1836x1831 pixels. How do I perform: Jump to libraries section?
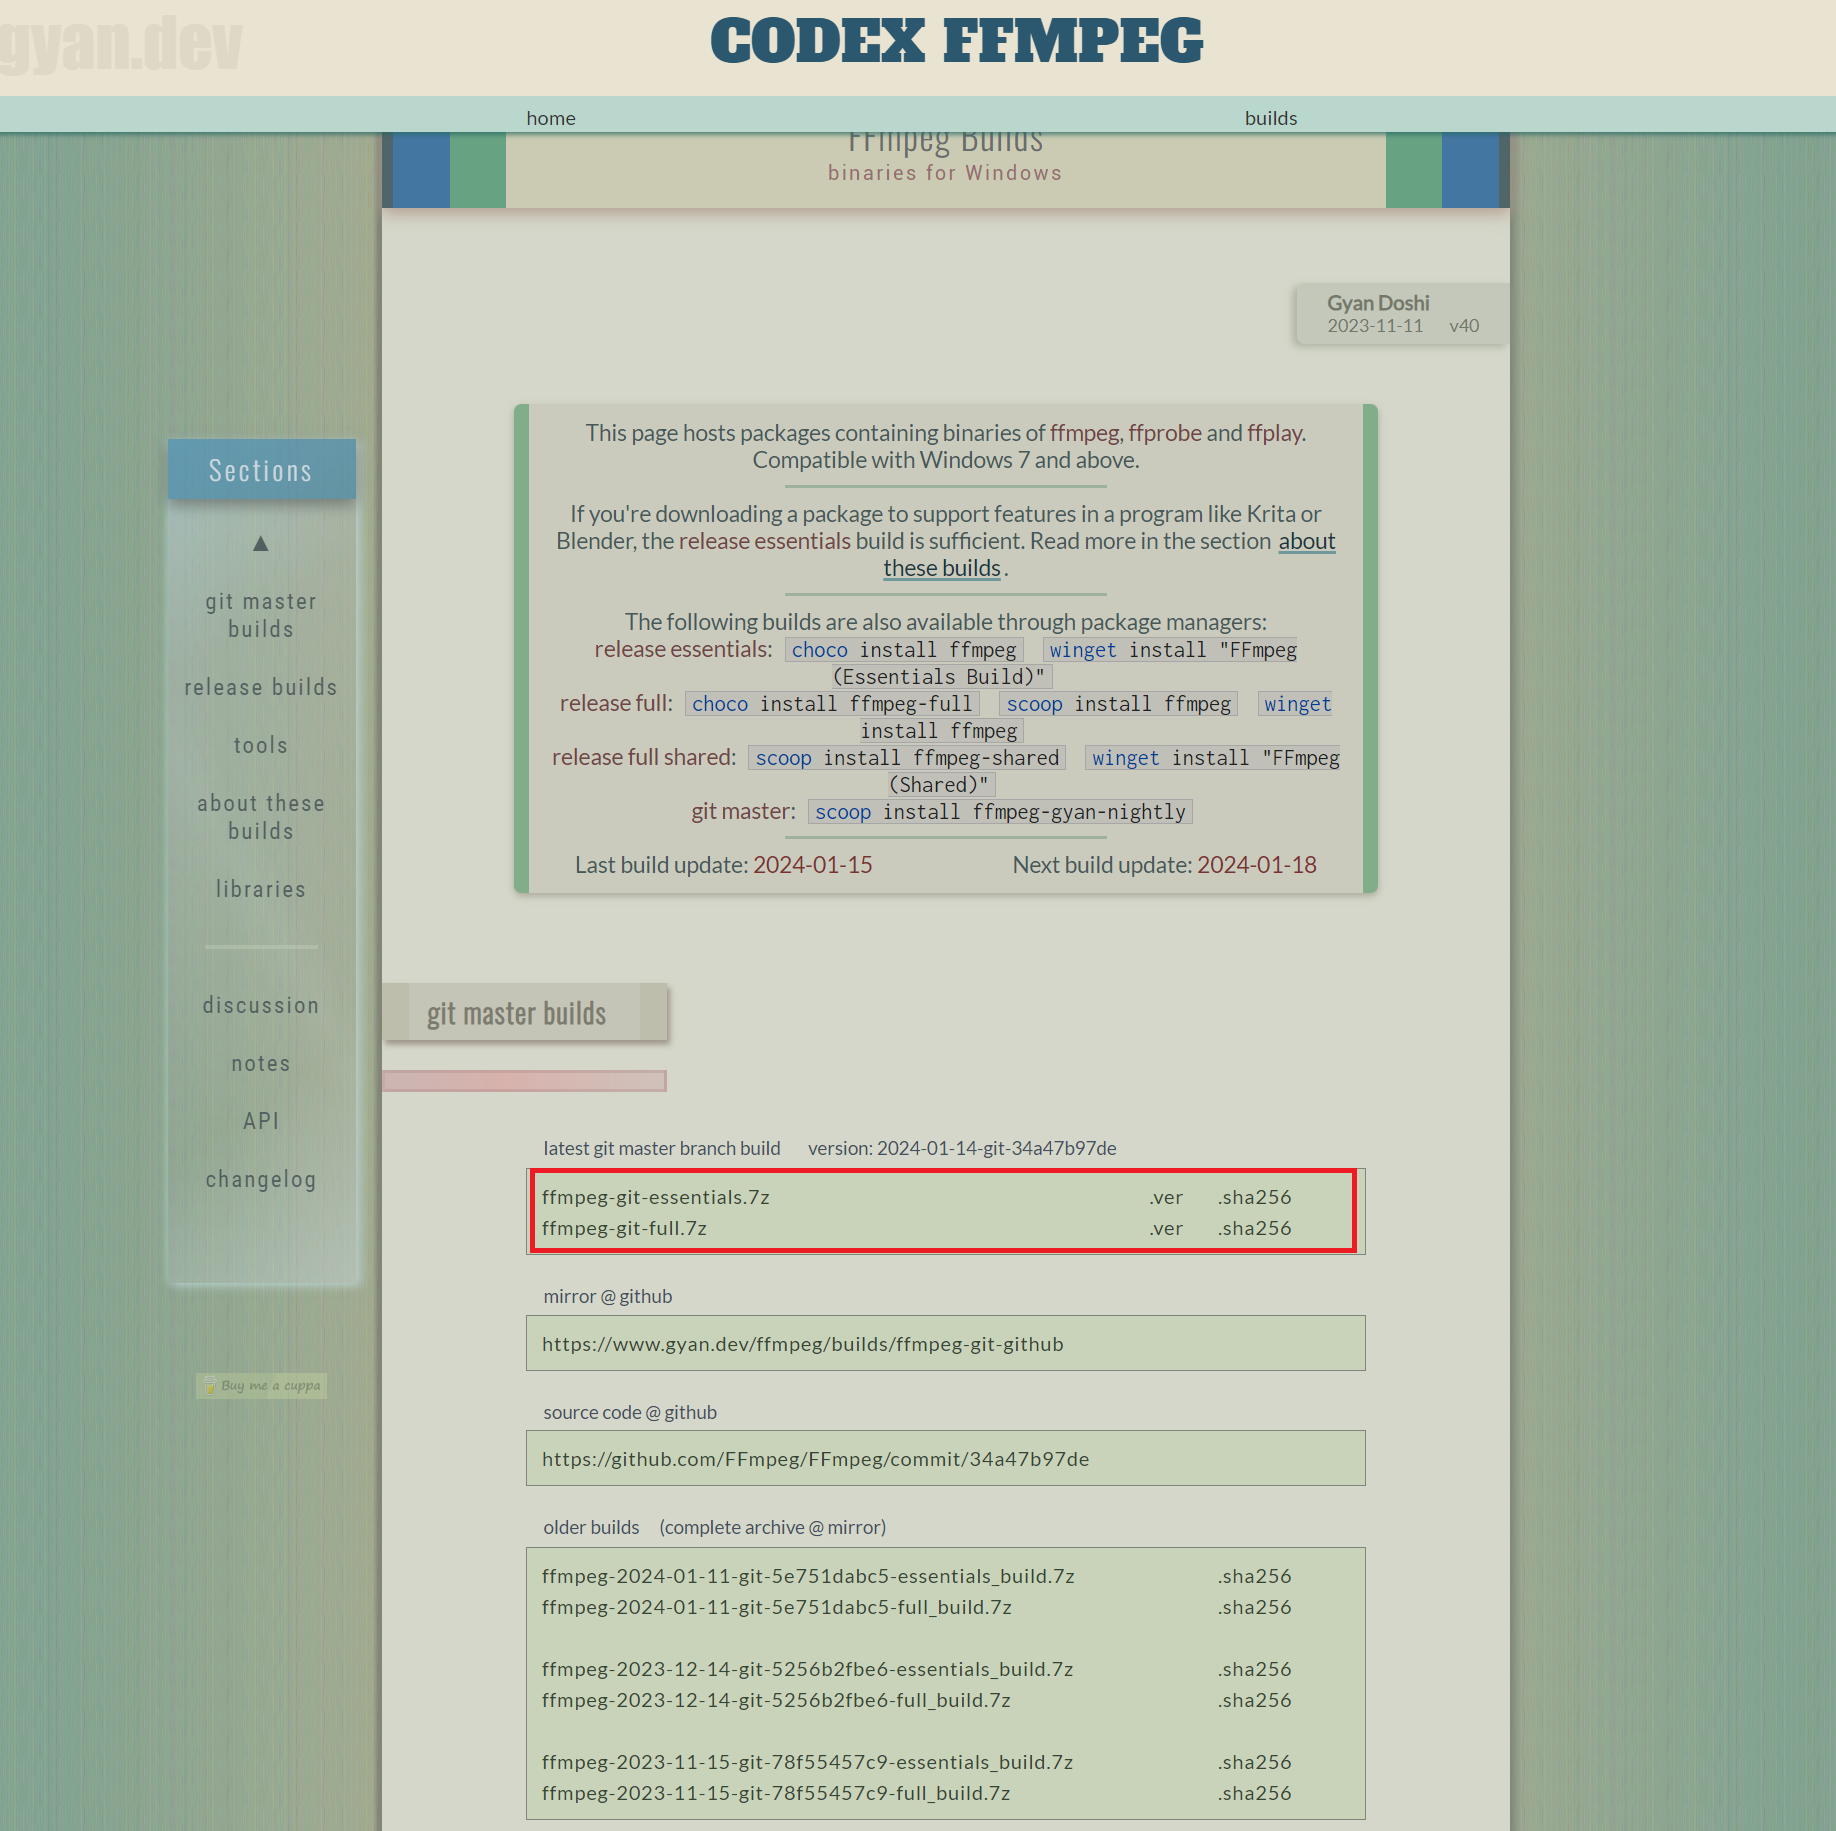point(261,889)
